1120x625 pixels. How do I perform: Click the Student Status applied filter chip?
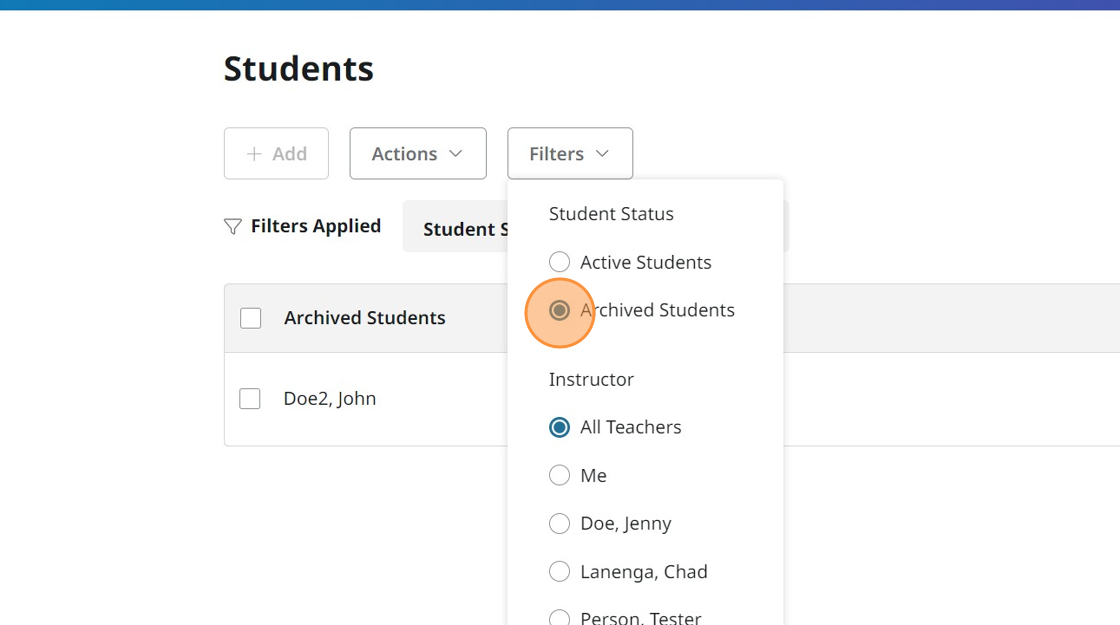tap(458, 229)
